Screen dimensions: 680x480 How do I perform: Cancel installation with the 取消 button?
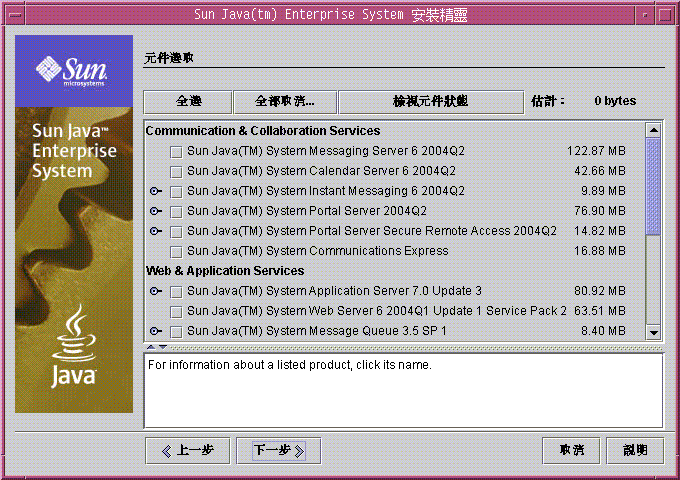pyautogui.click(x=571, y=451)
